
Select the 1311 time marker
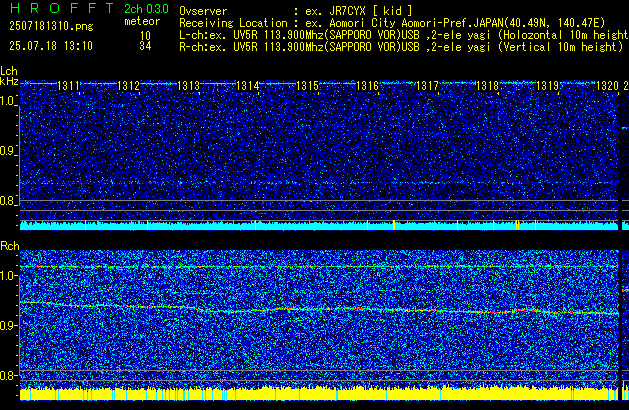click(68, 86)
